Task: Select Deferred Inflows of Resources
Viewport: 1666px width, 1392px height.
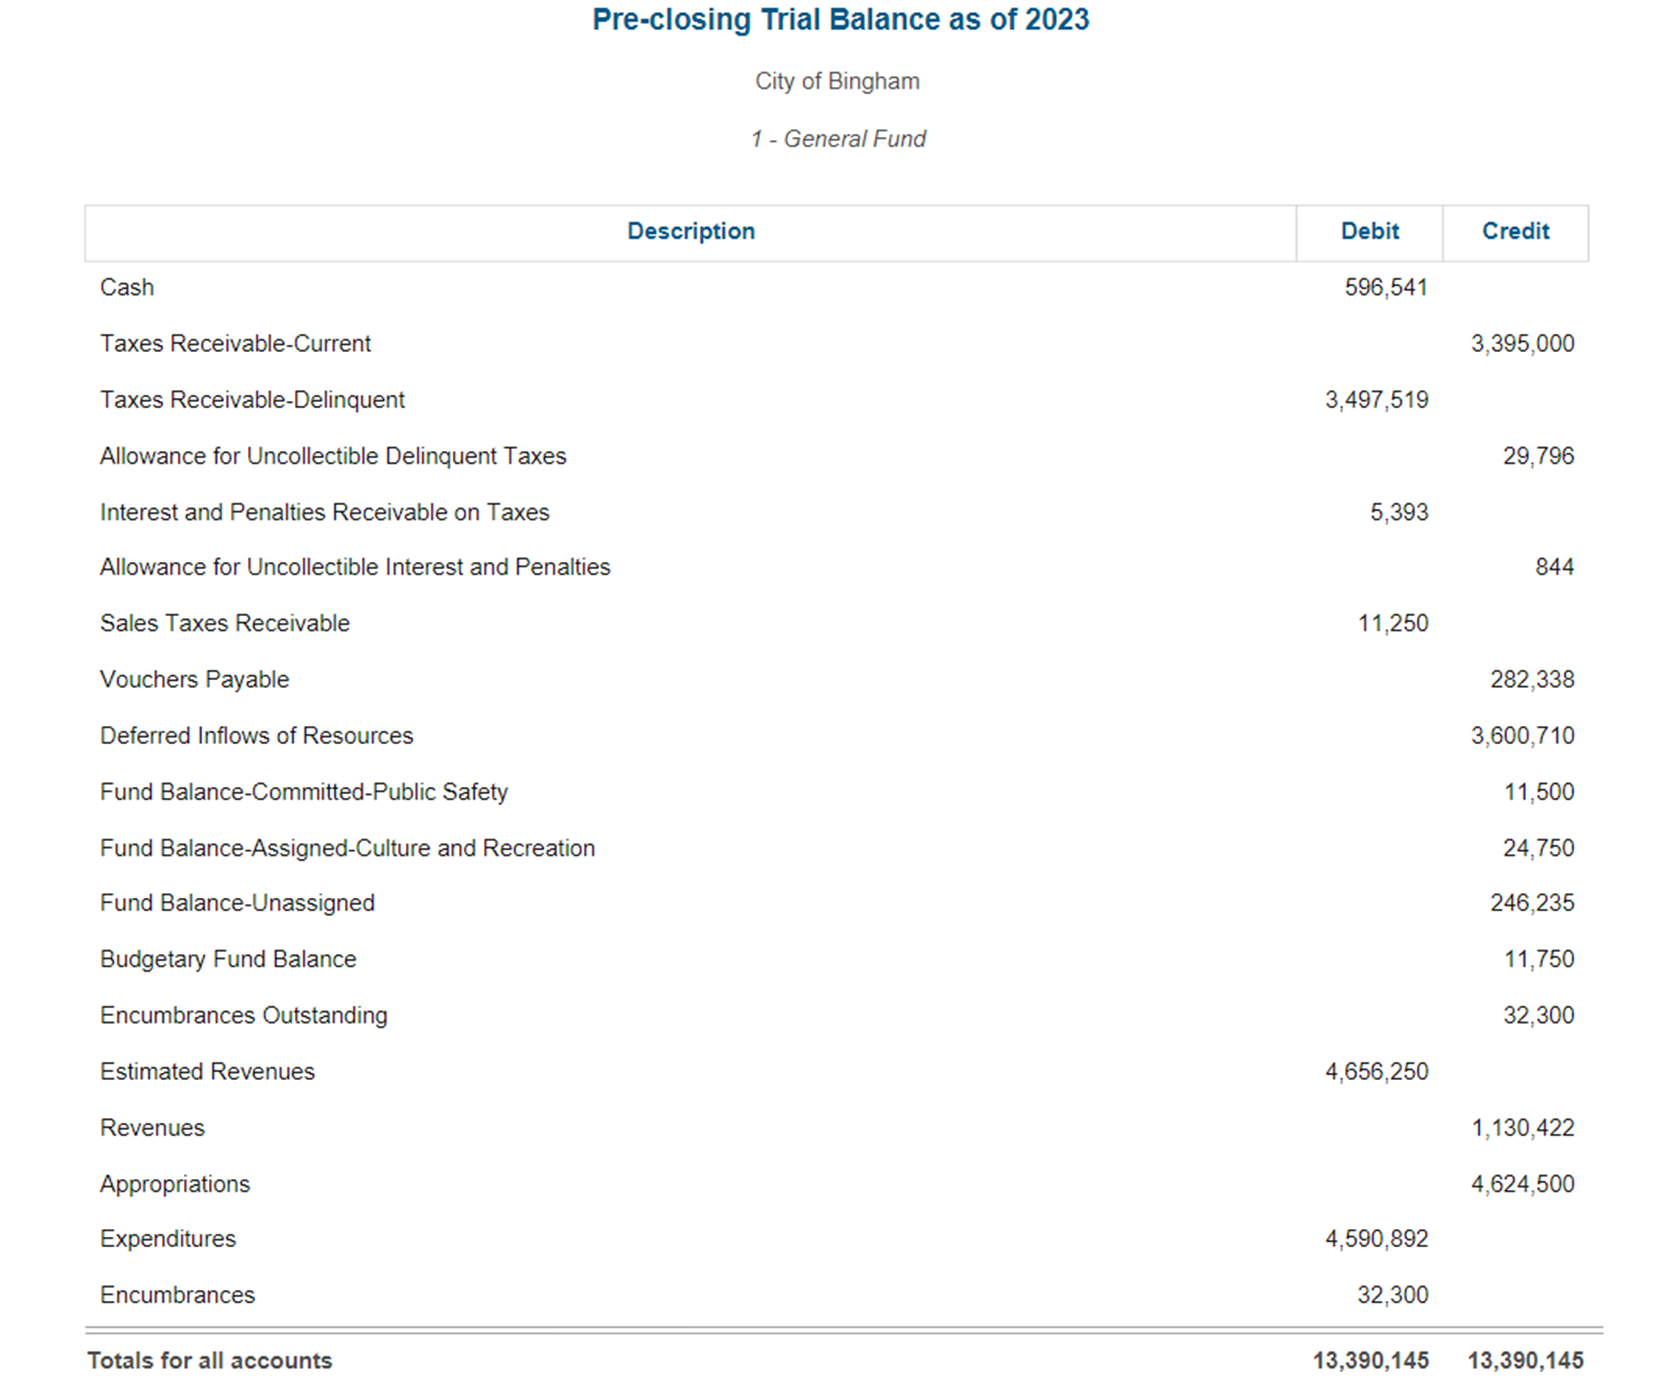Action: [256, 735]
